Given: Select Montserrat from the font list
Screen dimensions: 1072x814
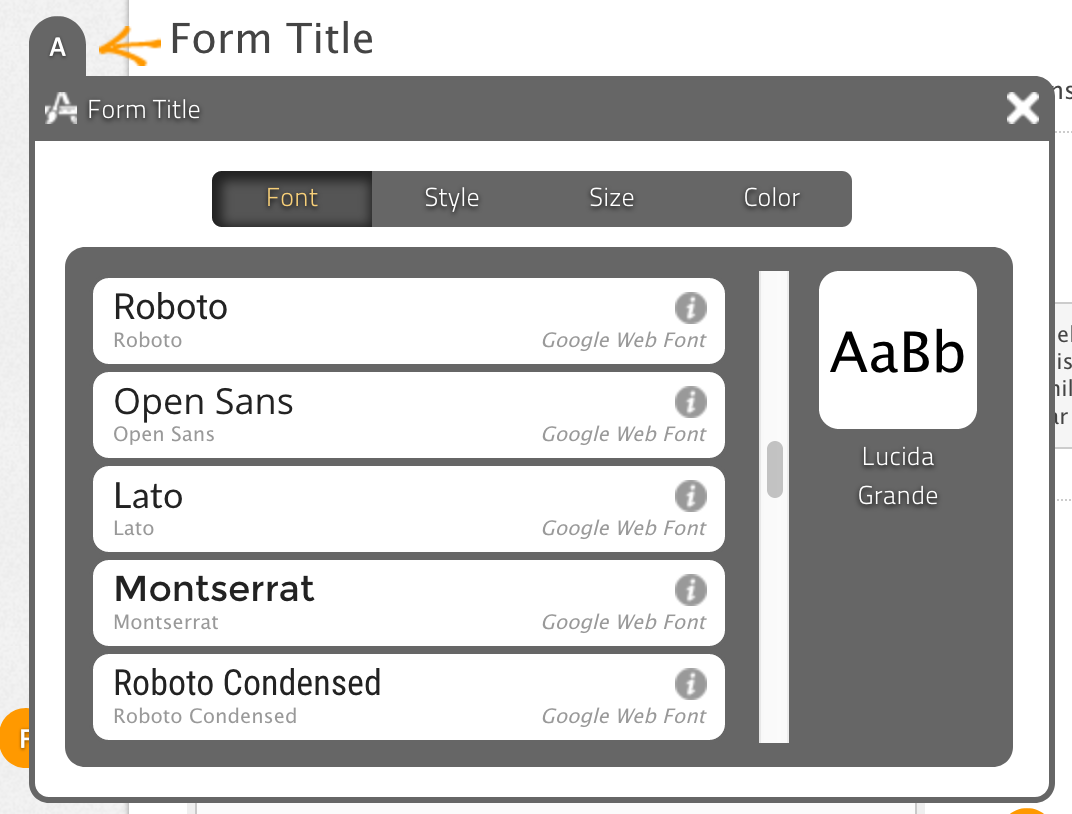Looking at the screenshot, I should pyautogui.click(x=380, y=602).
